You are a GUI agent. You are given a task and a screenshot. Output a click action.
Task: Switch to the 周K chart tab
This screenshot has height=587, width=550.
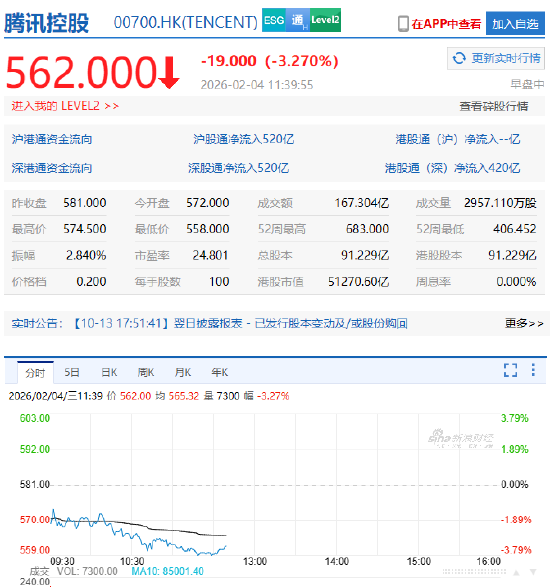coord(146,372)
